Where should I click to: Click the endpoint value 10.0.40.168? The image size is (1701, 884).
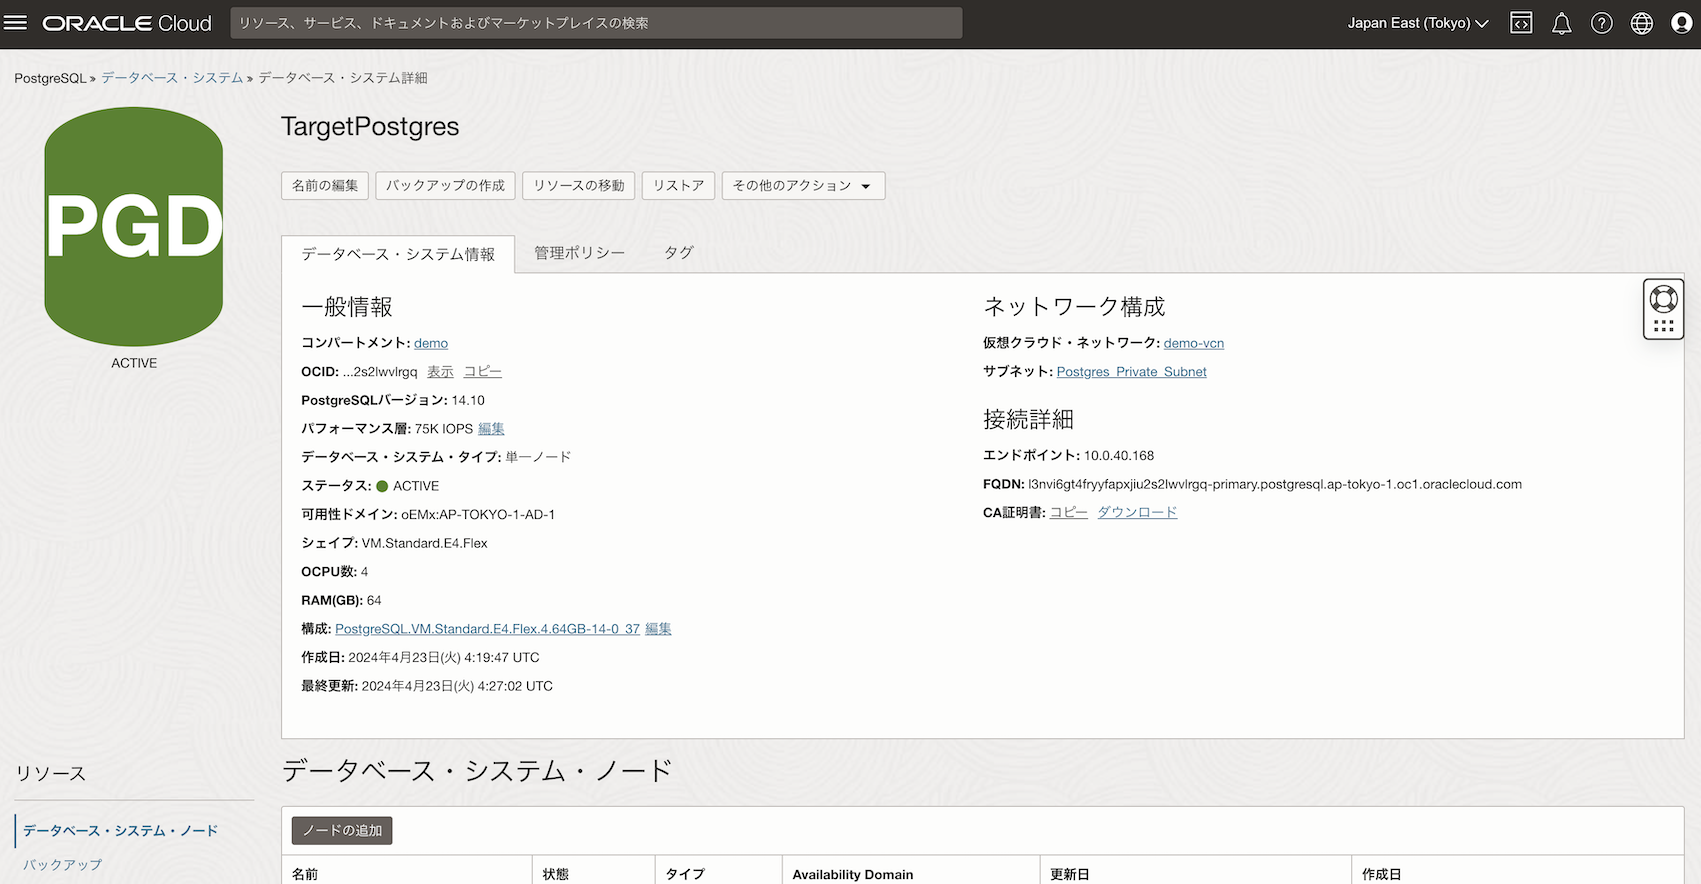(1119, 455)
